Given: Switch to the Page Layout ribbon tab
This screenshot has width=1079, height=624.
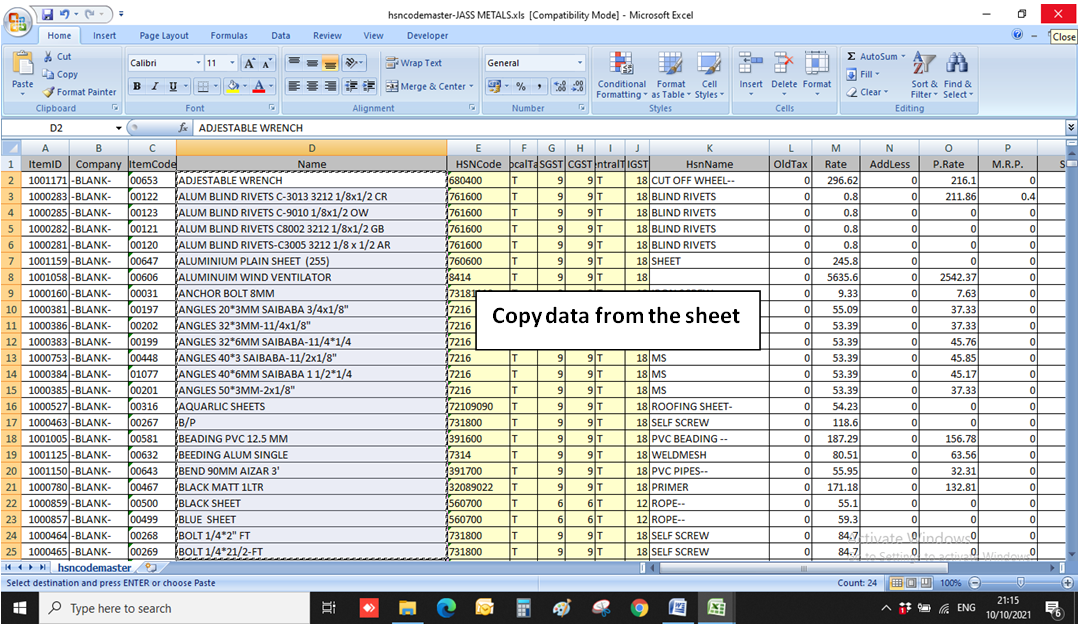Looking at the screenshot, I should point(164,36).
